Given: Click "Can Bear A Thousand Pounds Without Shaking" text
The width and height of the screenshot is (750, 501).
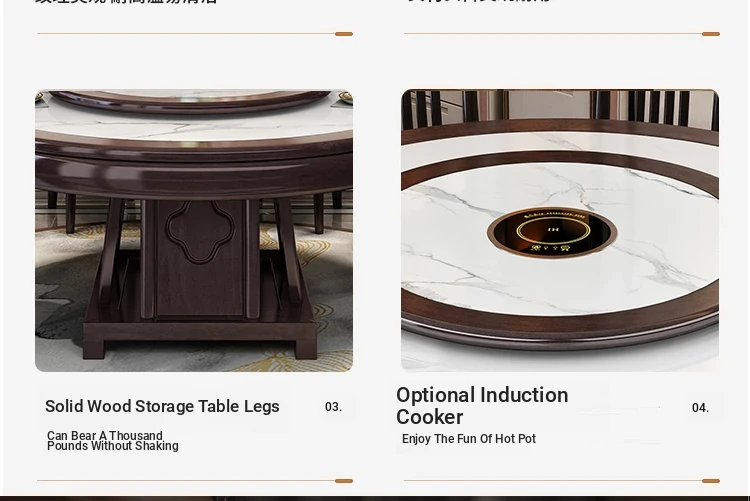Looking at the screenshot, I should (x=113, y=441).
